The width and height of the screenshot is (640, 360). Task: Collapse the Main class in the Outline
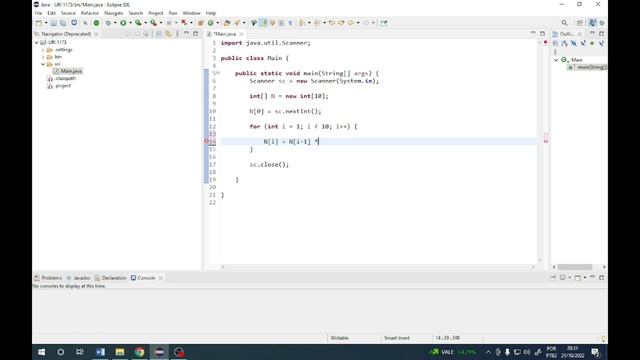[x=556, y=60]
